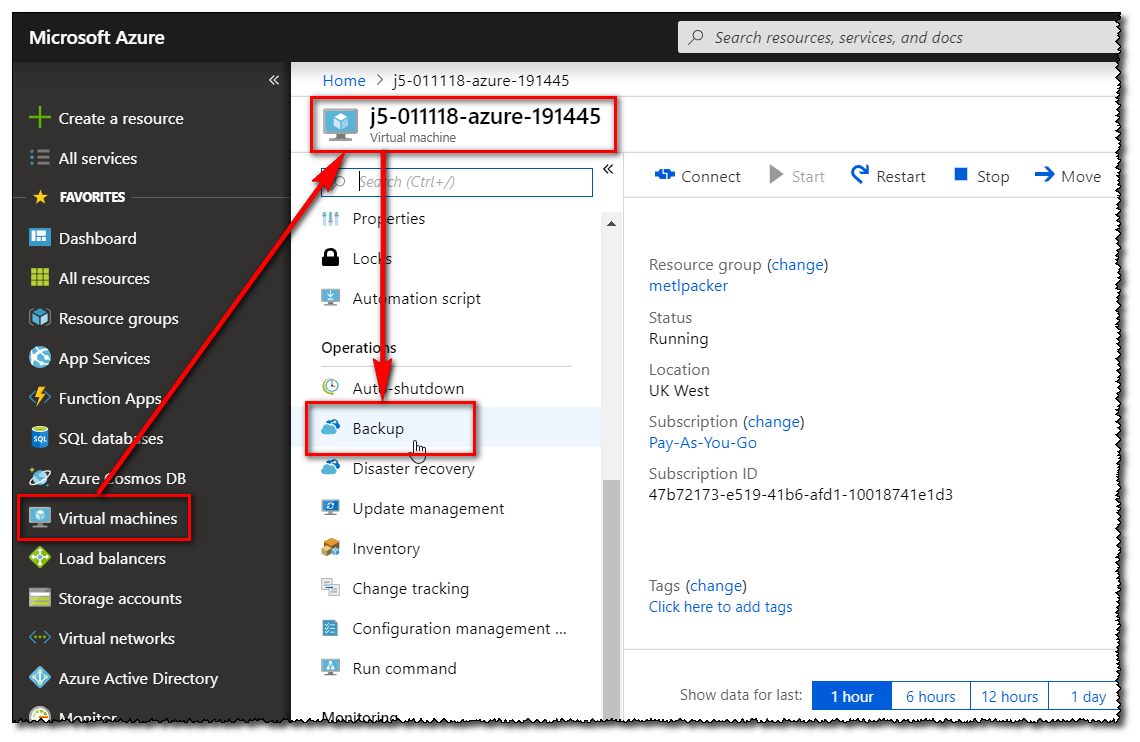This screenshot has height=742, width=1140.
Task: Click the Load balancers diamond icon
Action: 39,557
